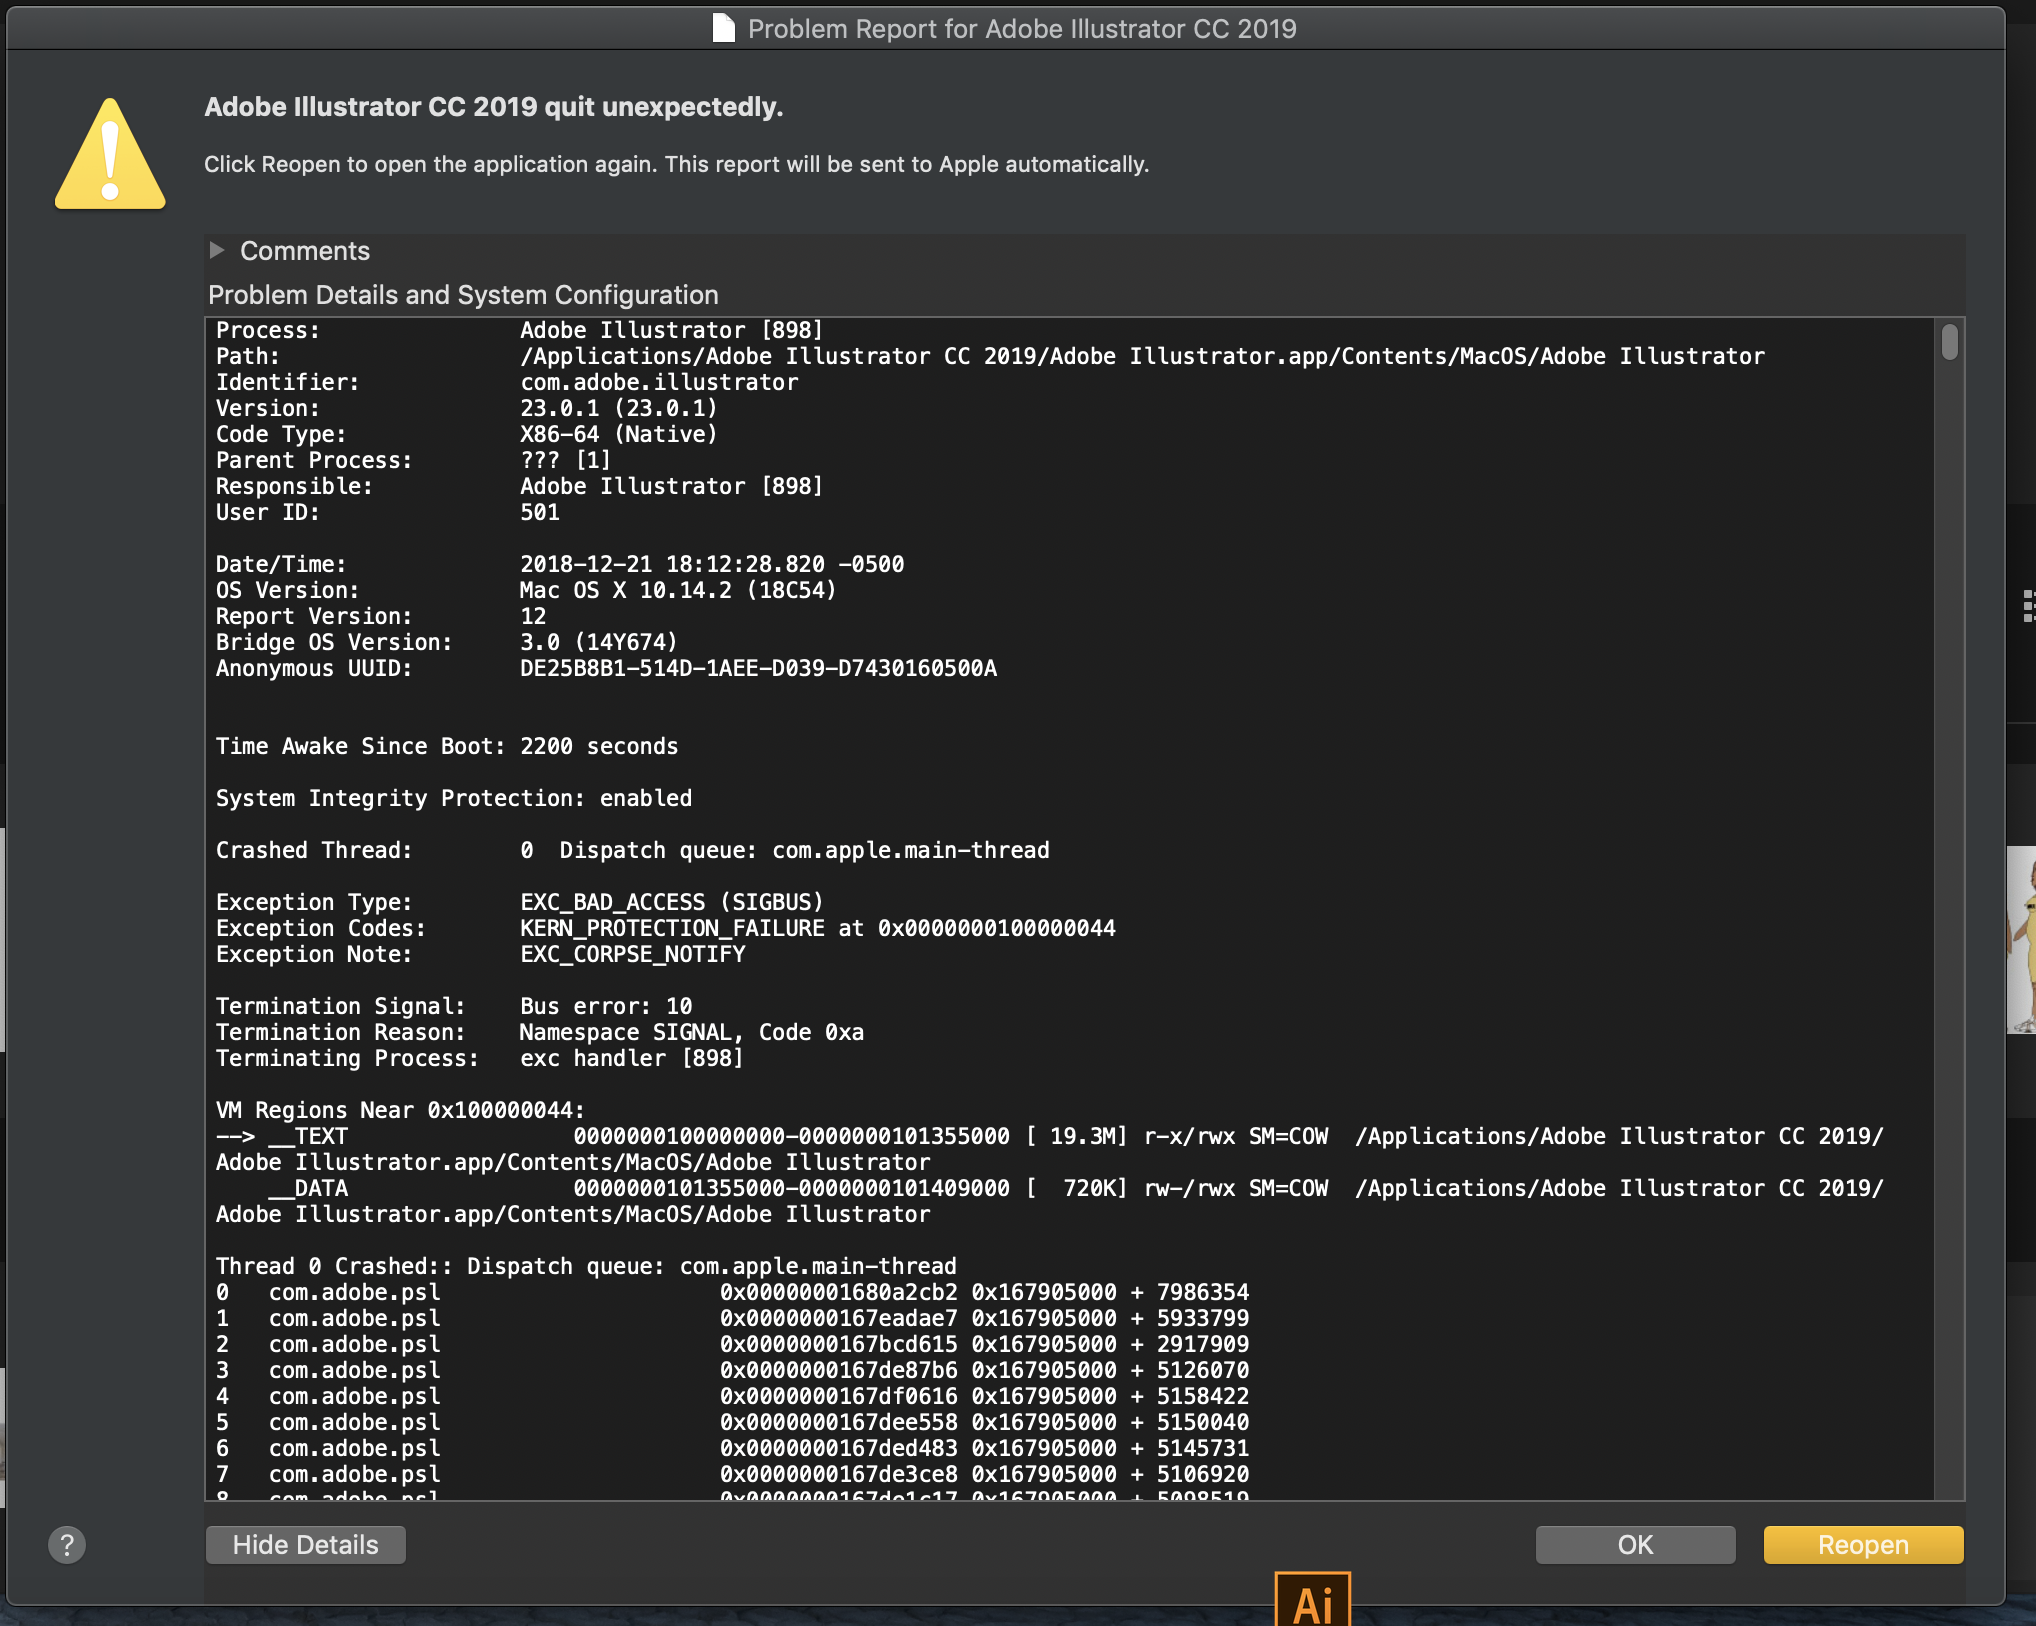Click the 'Responsible:' line
Image resolution: width=2036 pixels, height=1626 pixels.
[519, 486]
